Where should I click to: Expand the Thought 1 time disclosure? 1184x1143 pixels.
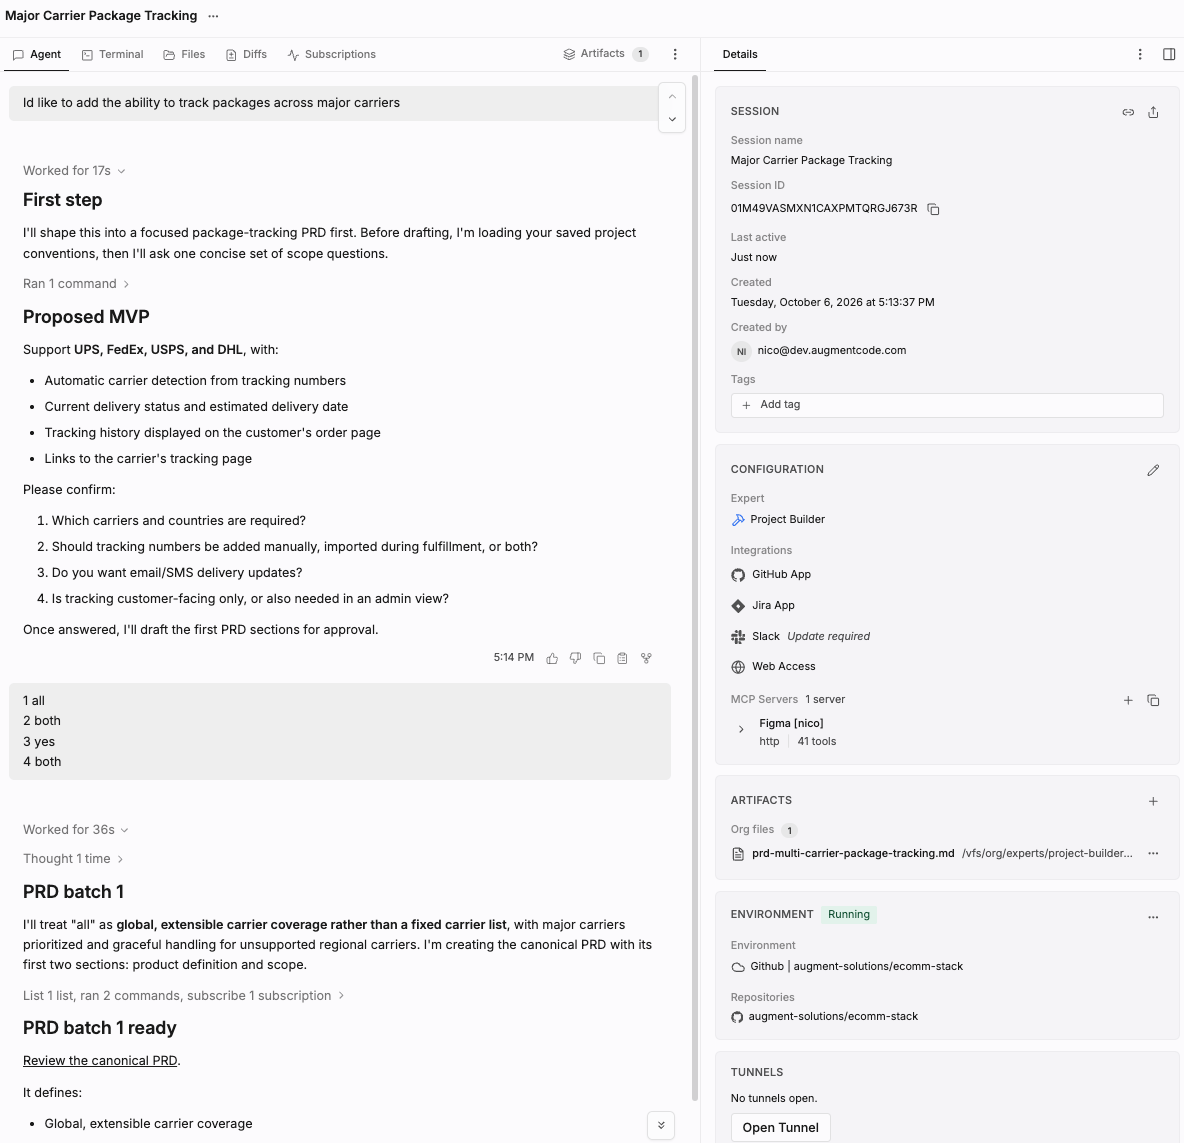[x=72, y=859]
